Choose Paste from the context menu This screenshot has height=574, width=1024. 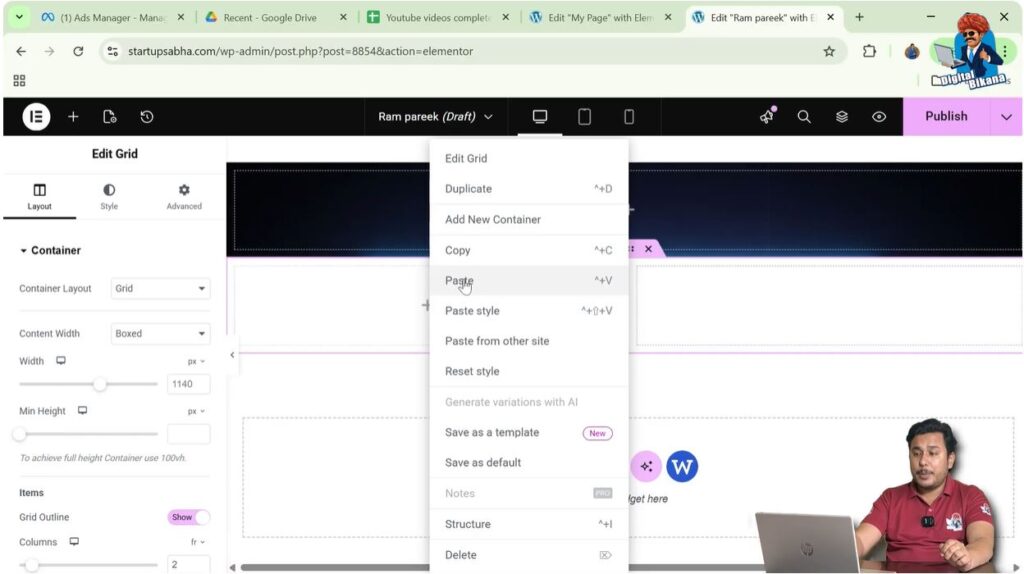pos(459,281)
